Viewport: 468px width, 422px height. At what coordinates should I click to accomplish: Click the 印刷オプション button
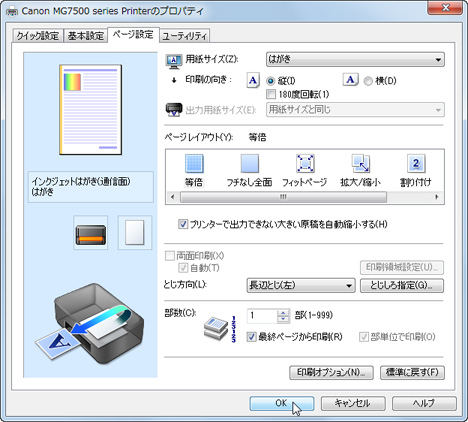[x=331, y=372]
